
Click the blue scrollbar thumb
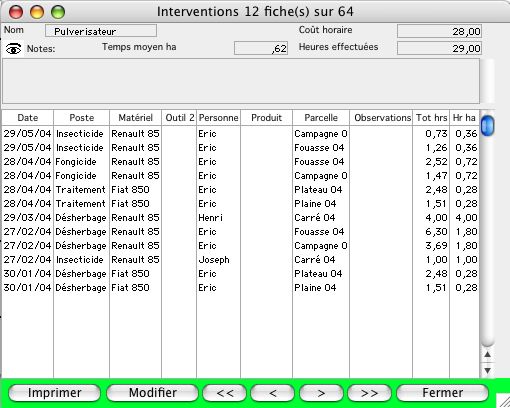[x=488, y=125]
